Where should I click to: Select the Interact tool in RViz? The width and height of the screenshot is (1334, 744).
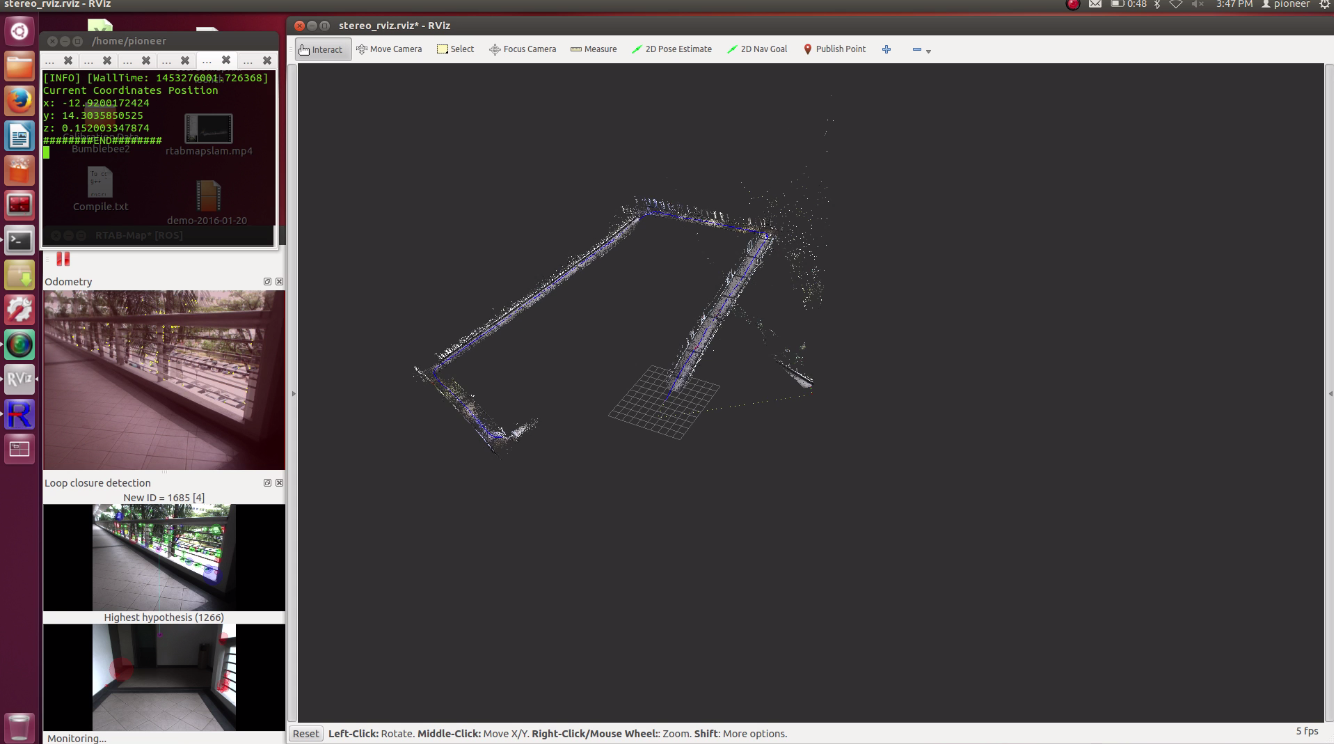click(322, 49)
